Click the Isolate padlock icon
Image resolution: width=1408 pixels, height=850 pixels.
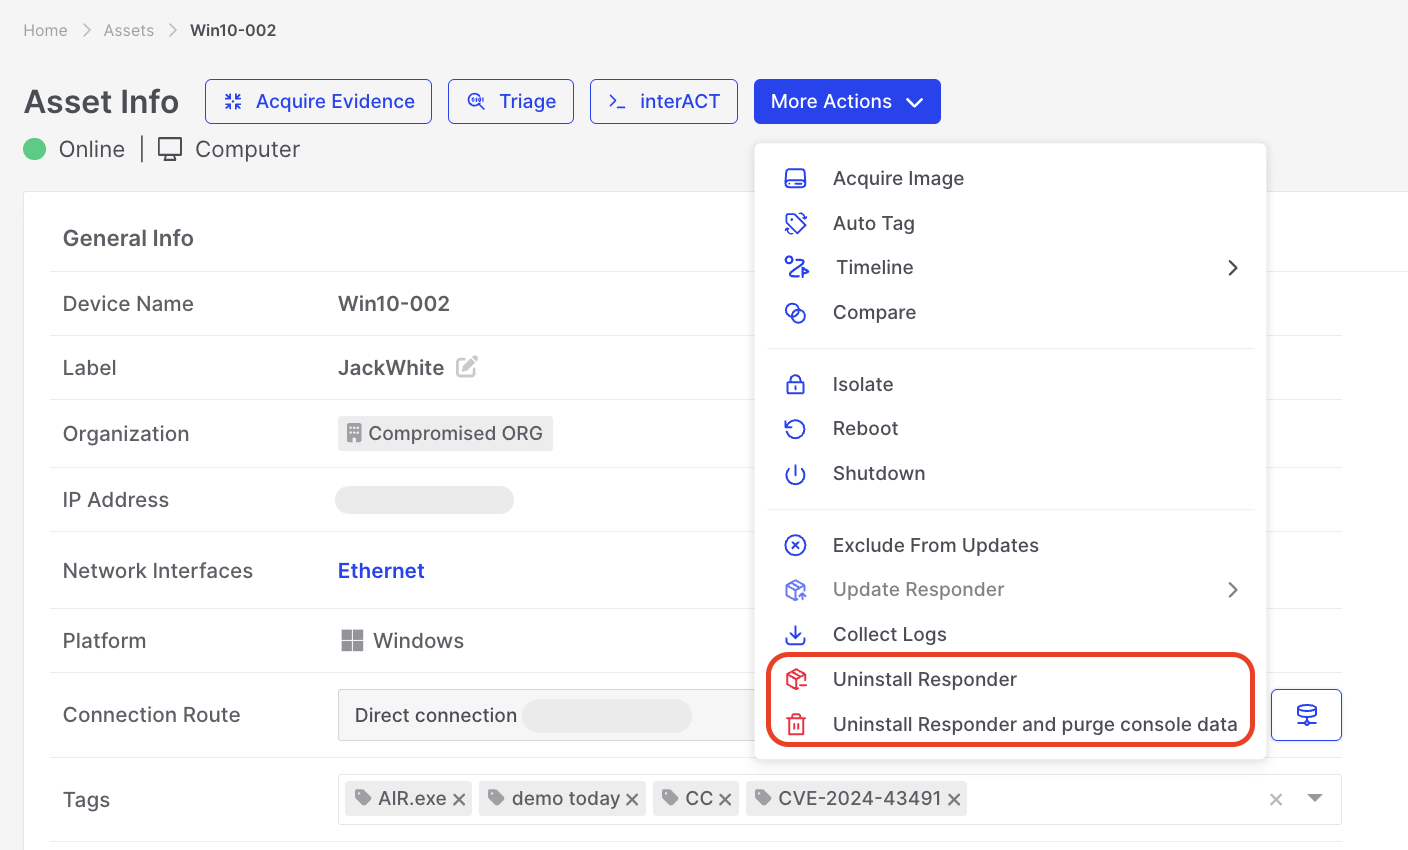tap(795, 384)
